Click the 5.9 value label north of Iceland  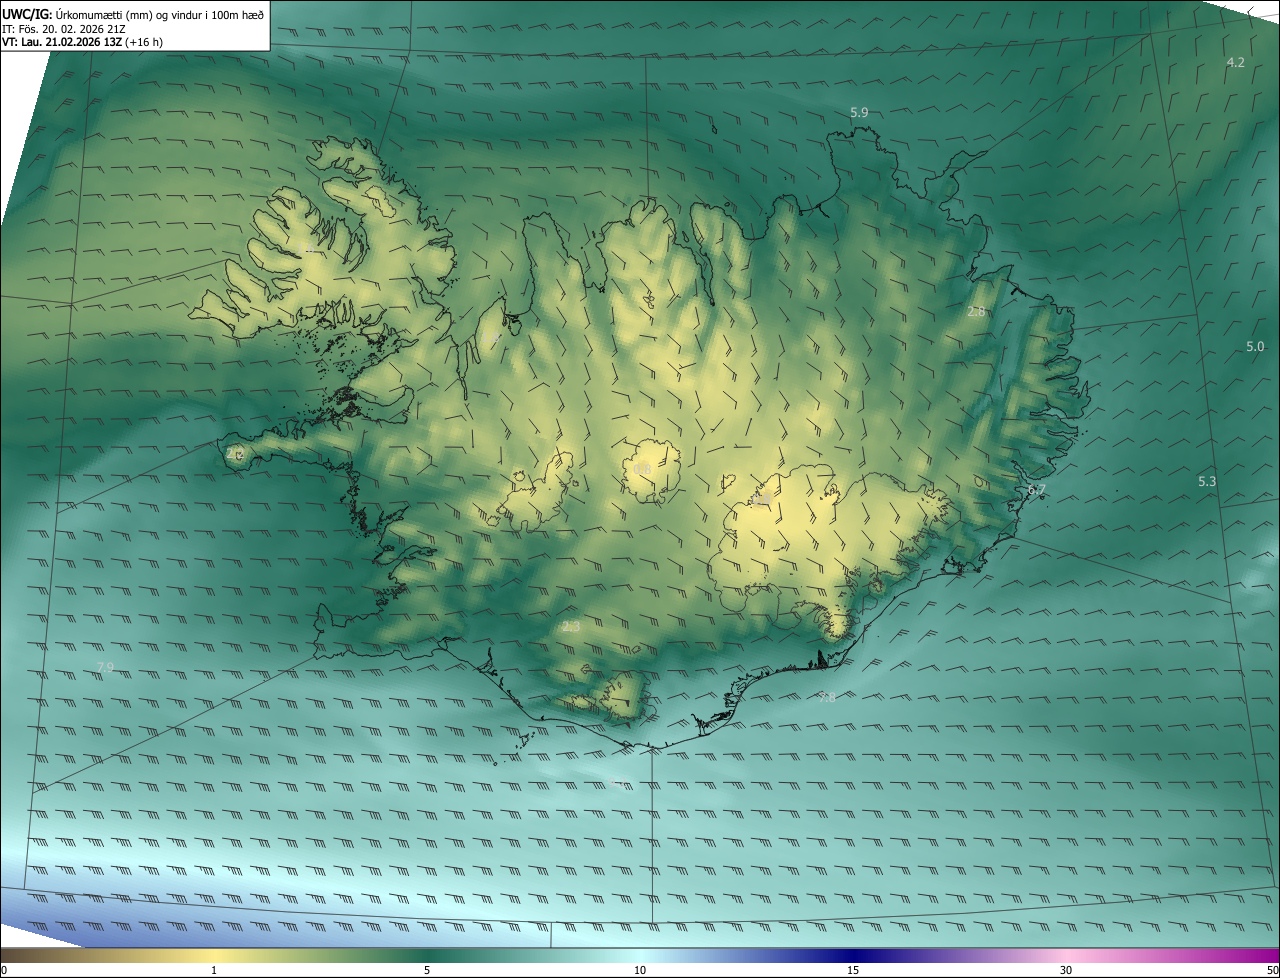[859, 113]
